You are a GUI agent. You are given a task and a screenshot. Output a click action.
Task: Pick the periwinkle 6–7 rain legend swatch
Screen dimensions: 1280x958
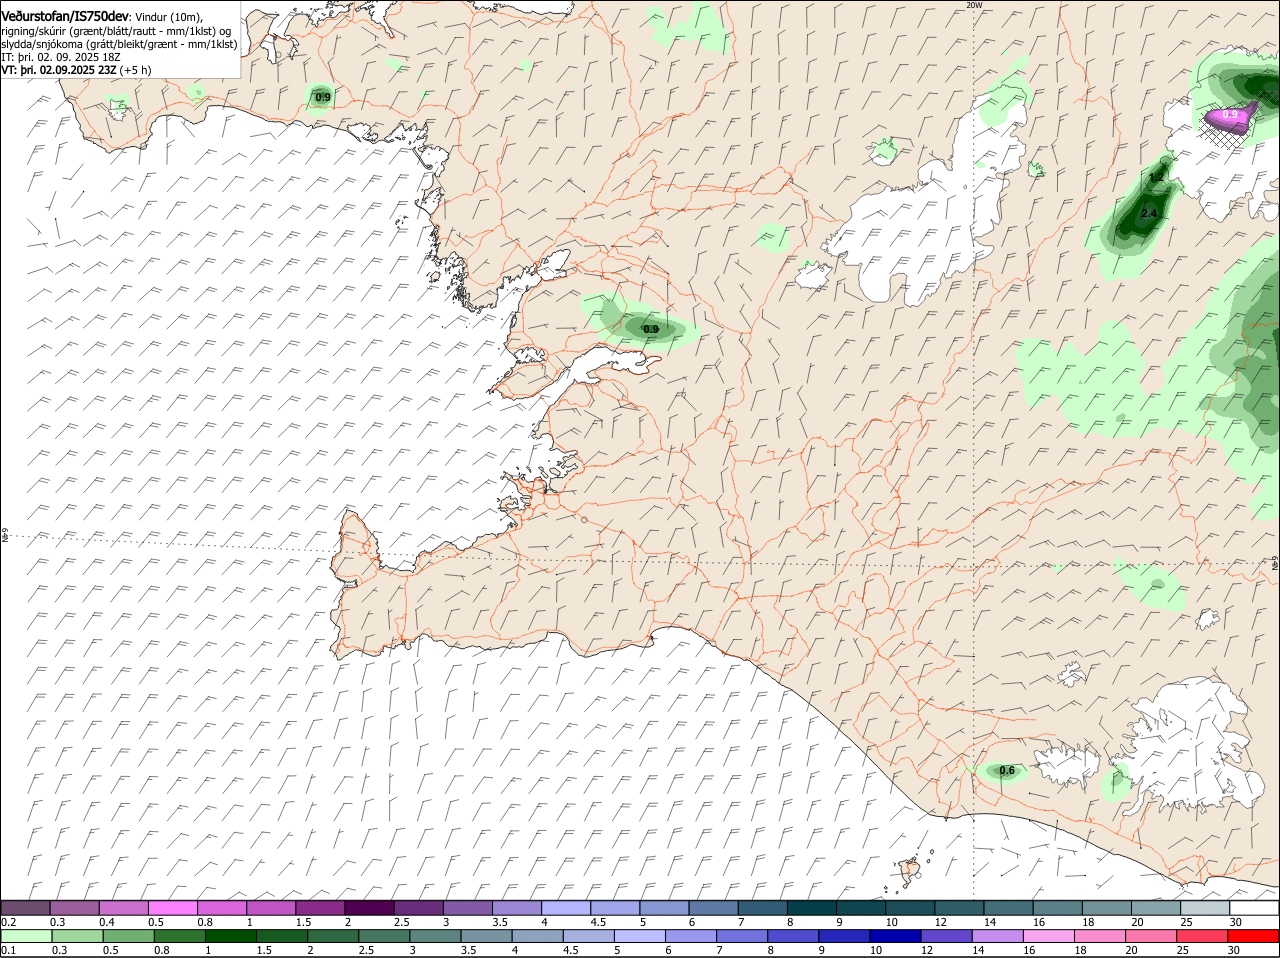(x=691, y=936)
